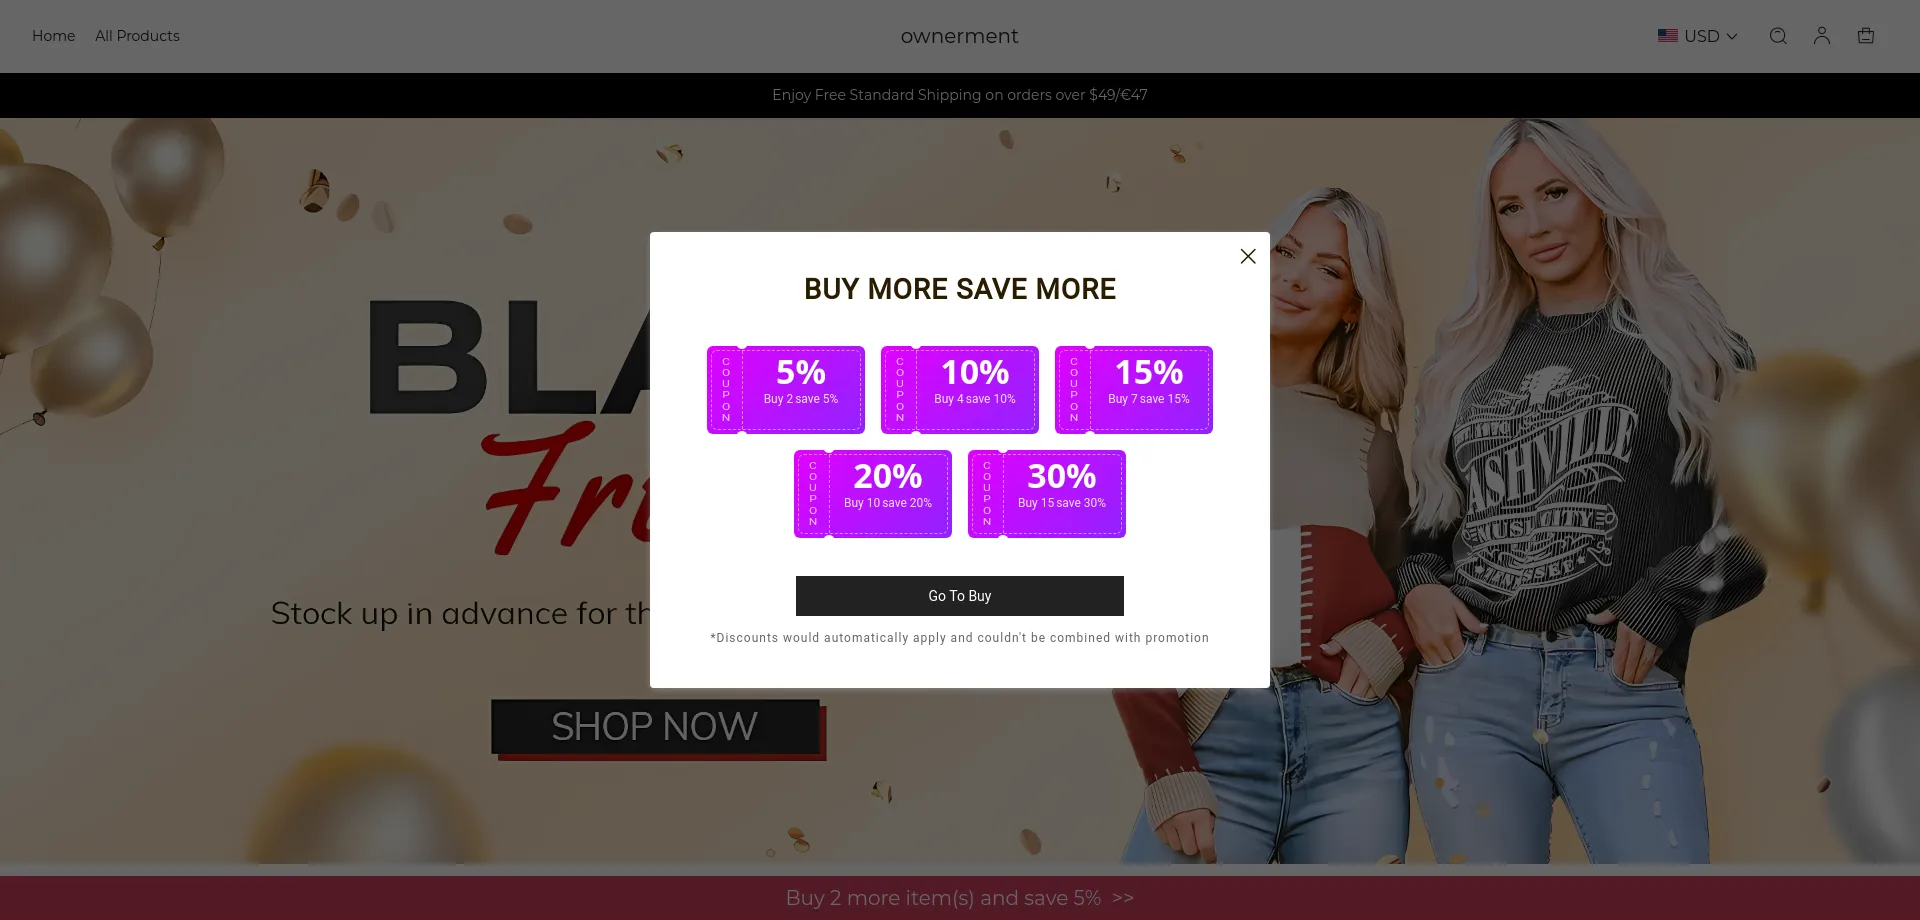Select the 20% coupon card
The image size is (1920, 920).
pos(873,494)
